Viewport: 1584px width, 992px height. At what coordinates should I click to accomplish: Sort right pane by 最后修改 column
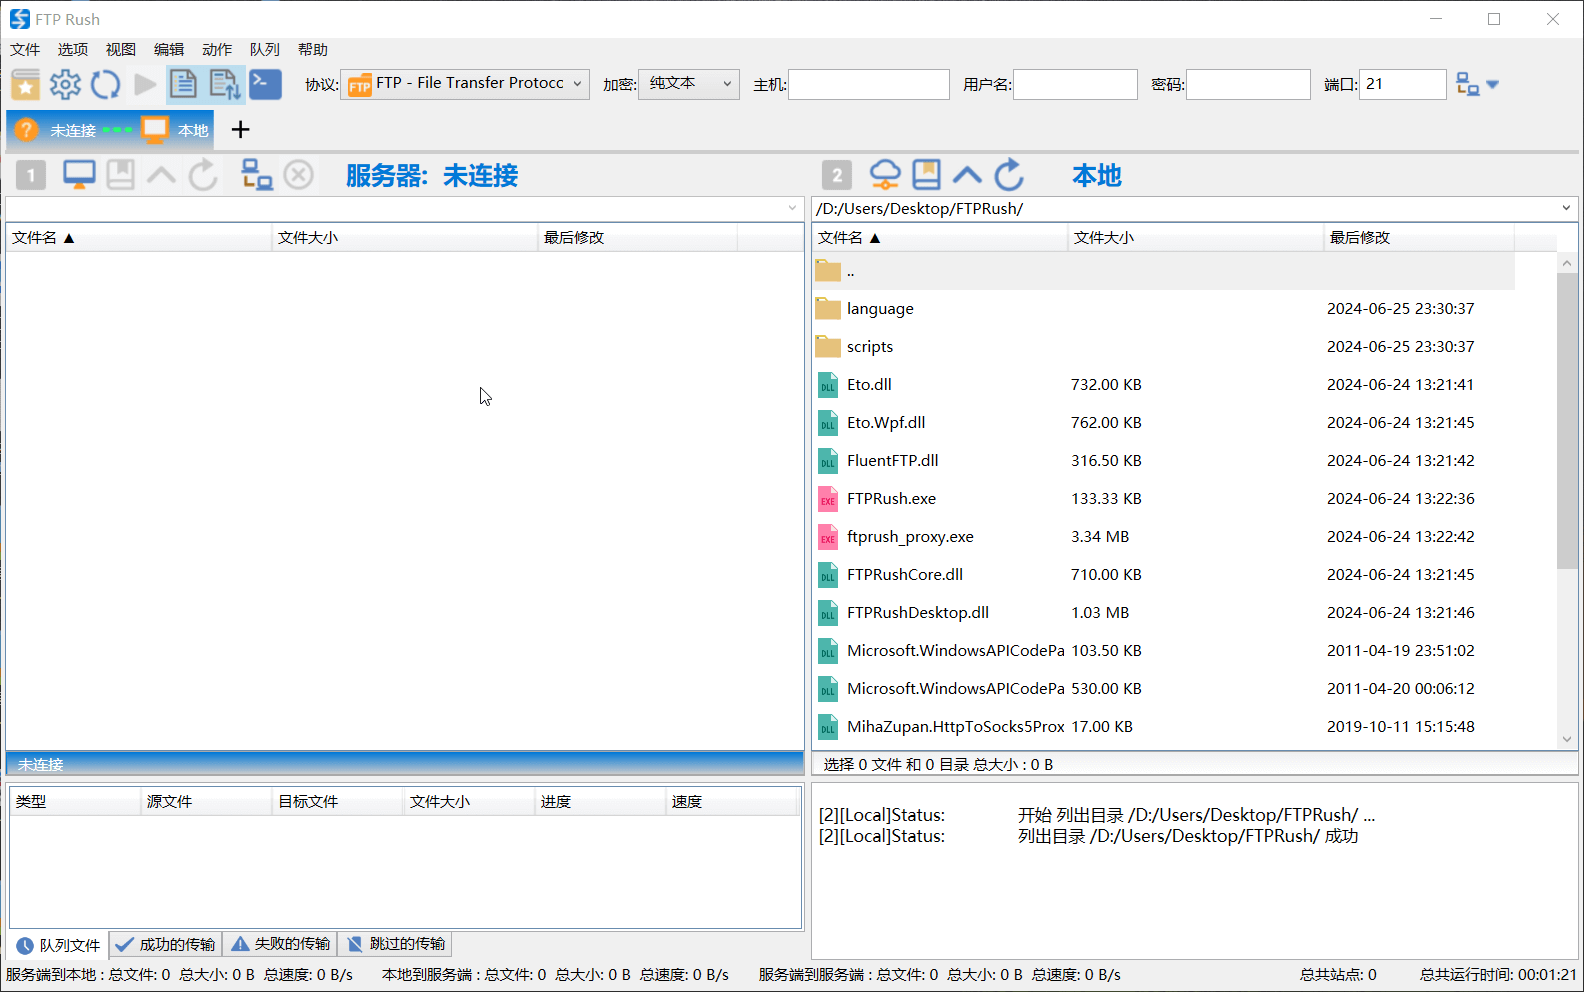point(1419,237)
